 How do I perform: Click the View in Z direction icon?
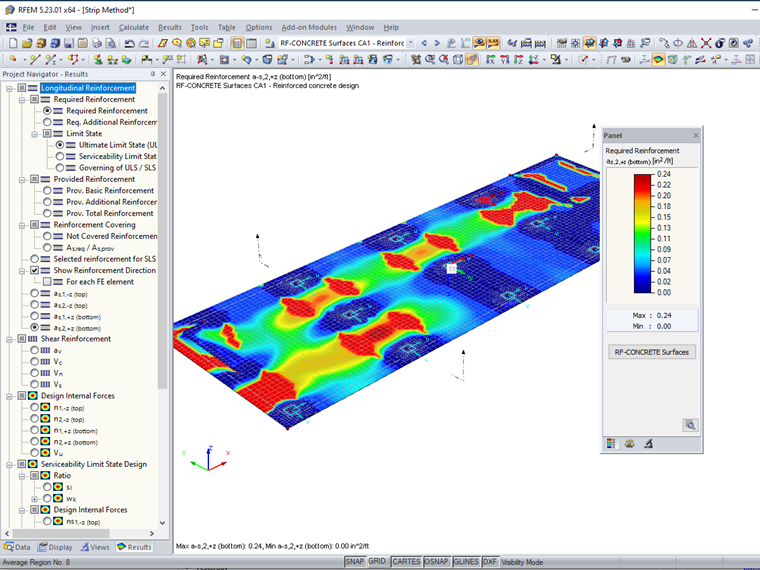point(519,59)
